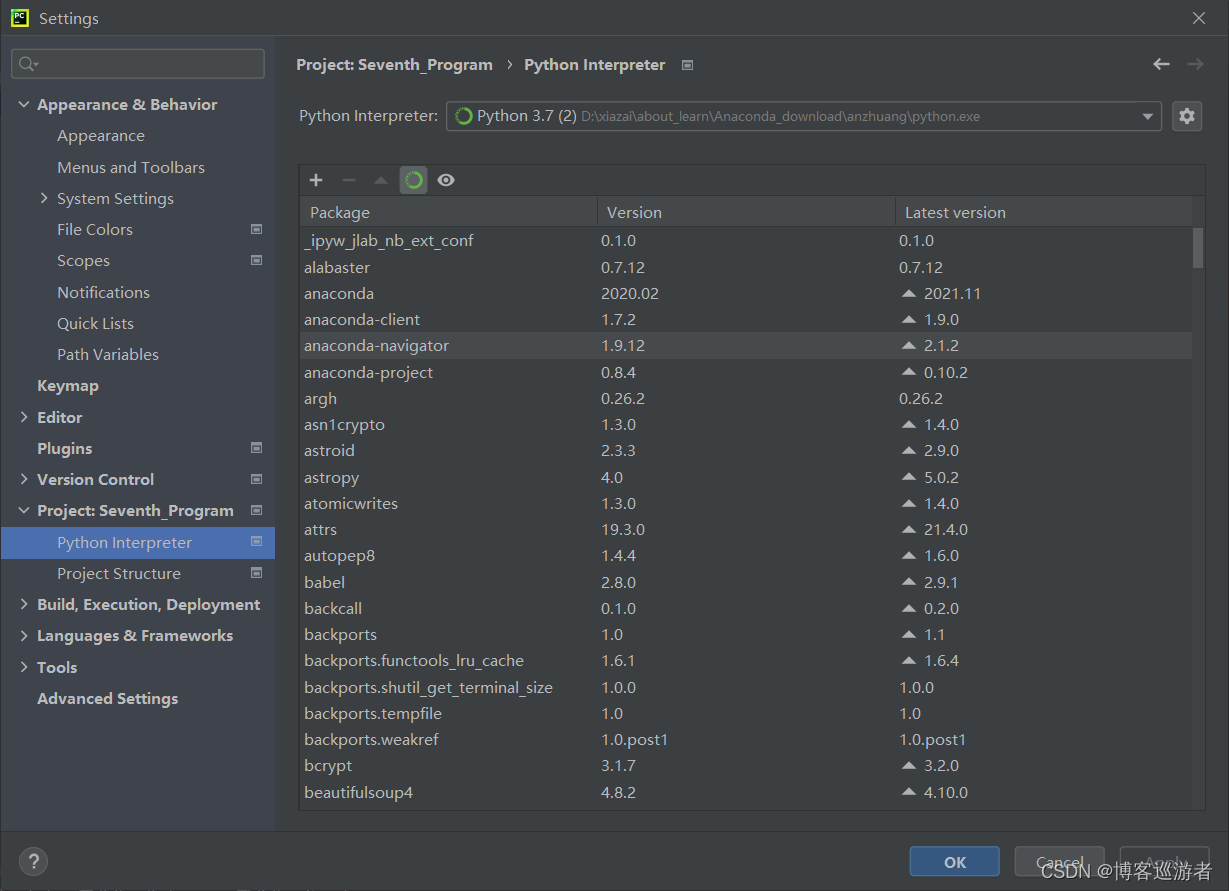Click the uninstall package minus icon

click(x=349, y=180)
